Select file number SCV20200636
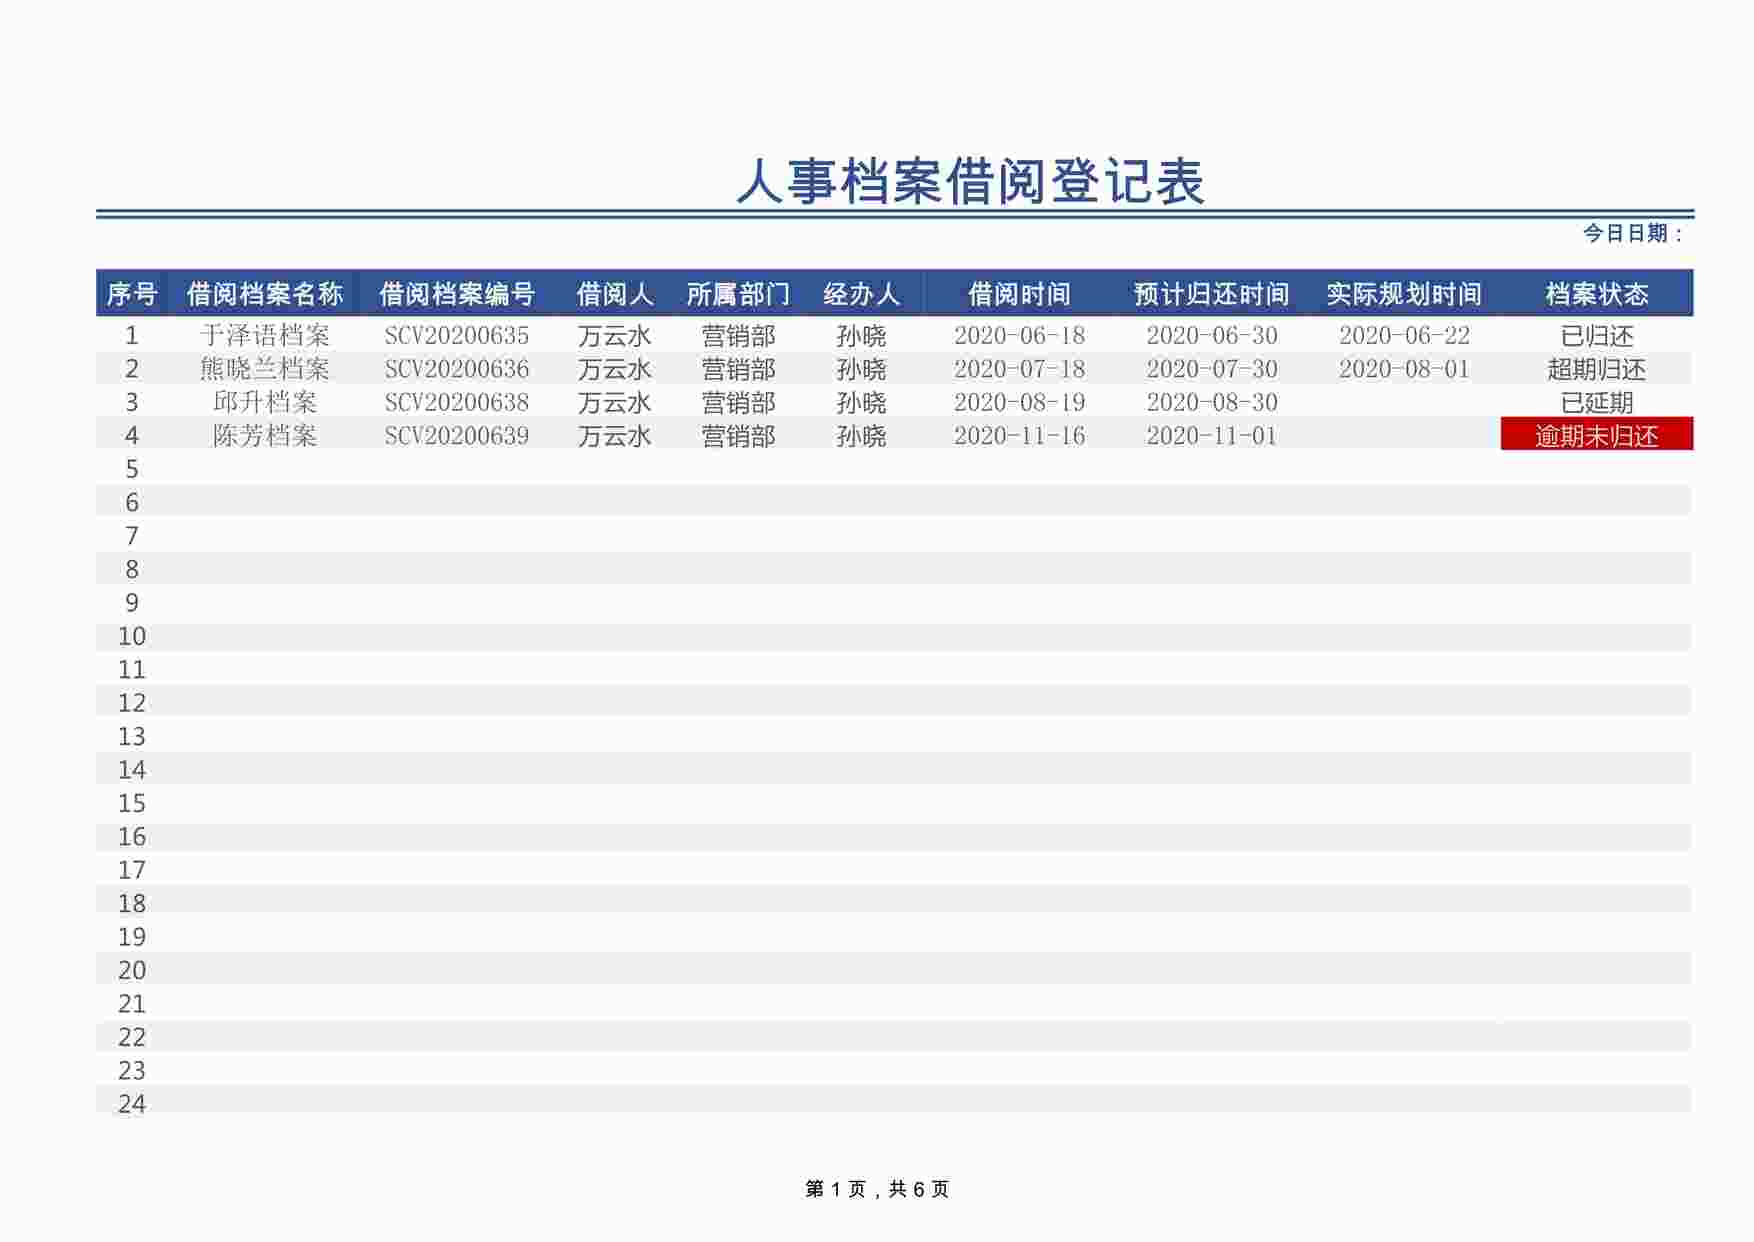 [x=457, y=369]
